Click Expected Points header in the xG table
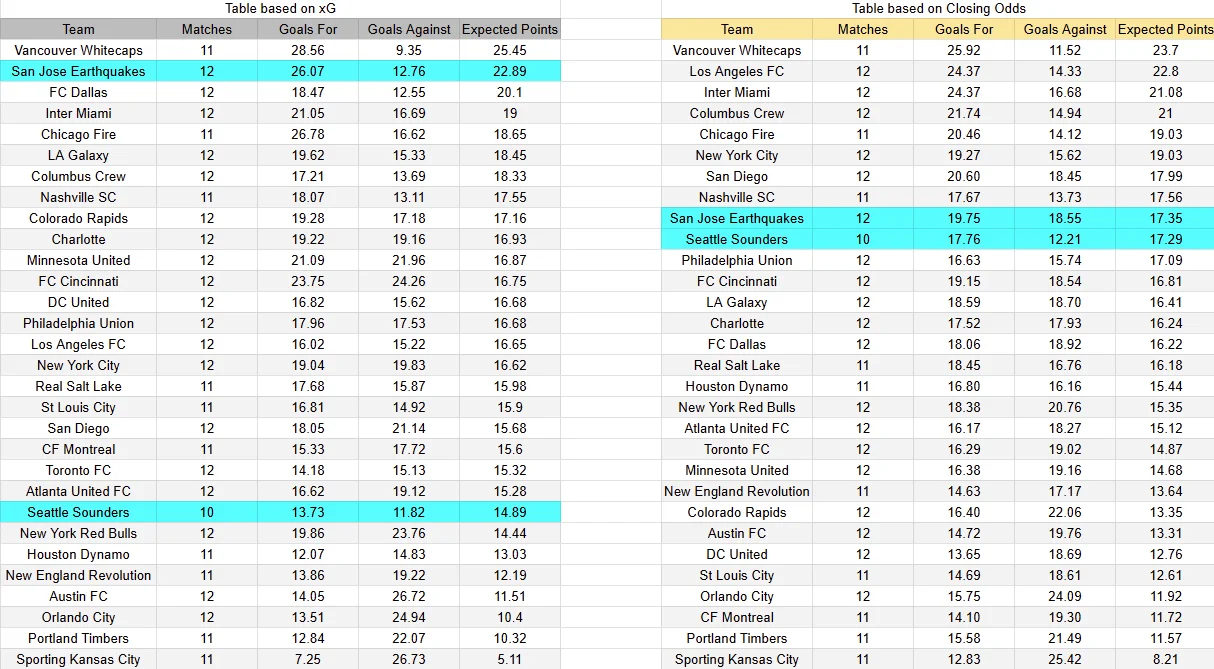1214x669 pixels. coord(510,29)
